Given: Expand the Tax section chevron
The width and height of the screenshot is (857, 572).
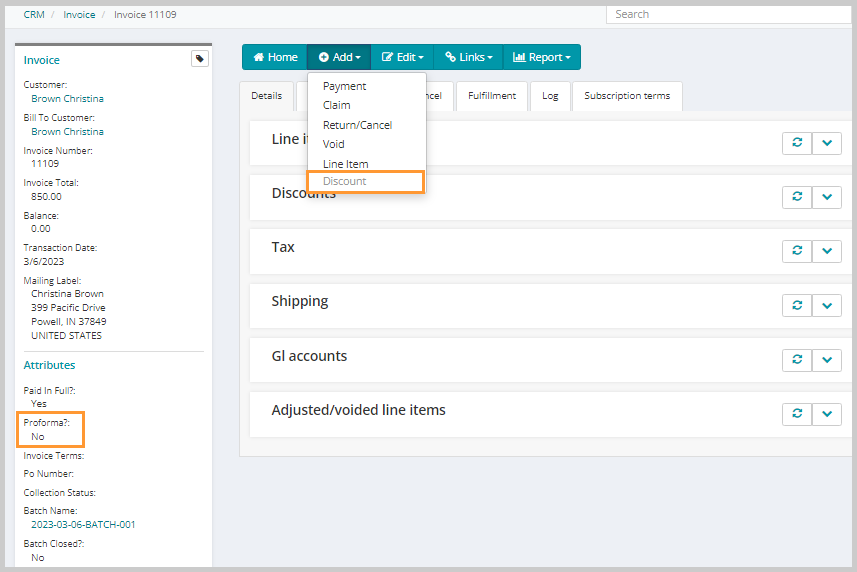Looking at the screenshot, I should pyautogui.click(x=826, y=251).
